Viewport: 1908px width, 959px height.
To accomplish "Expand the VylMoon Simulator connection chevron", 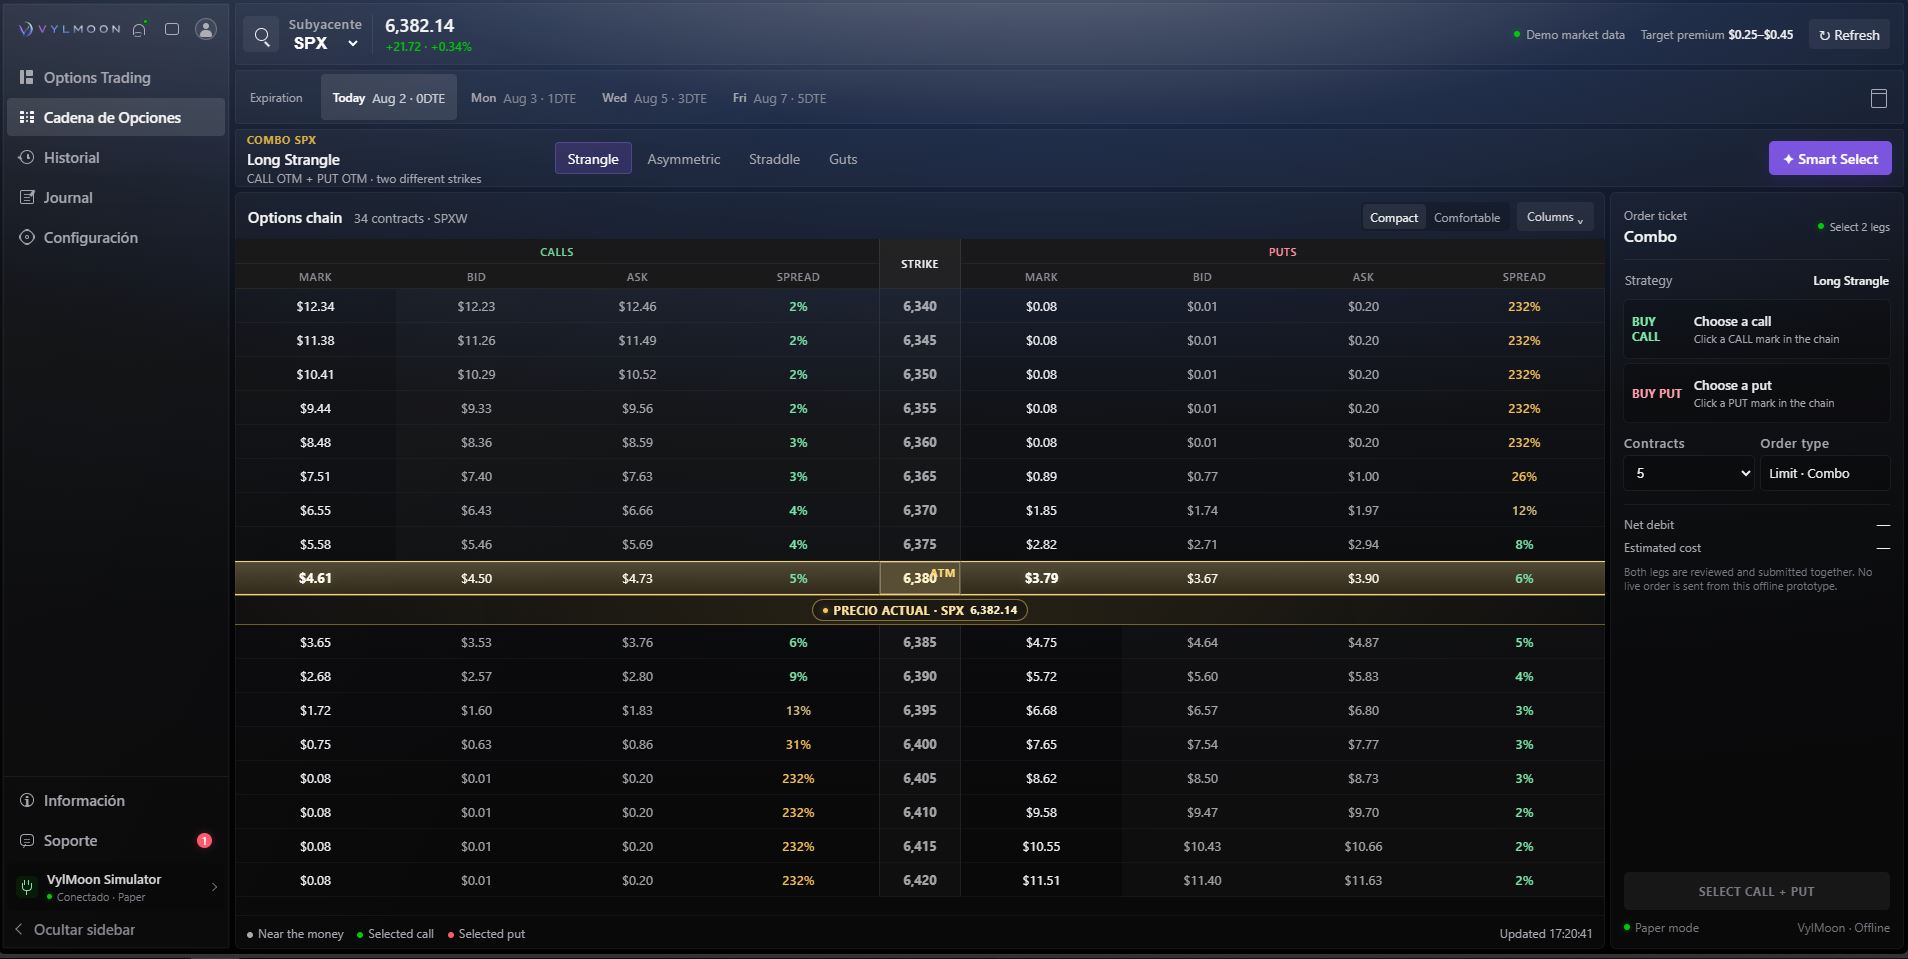I will pyautogui.click(x=214, y=887).
